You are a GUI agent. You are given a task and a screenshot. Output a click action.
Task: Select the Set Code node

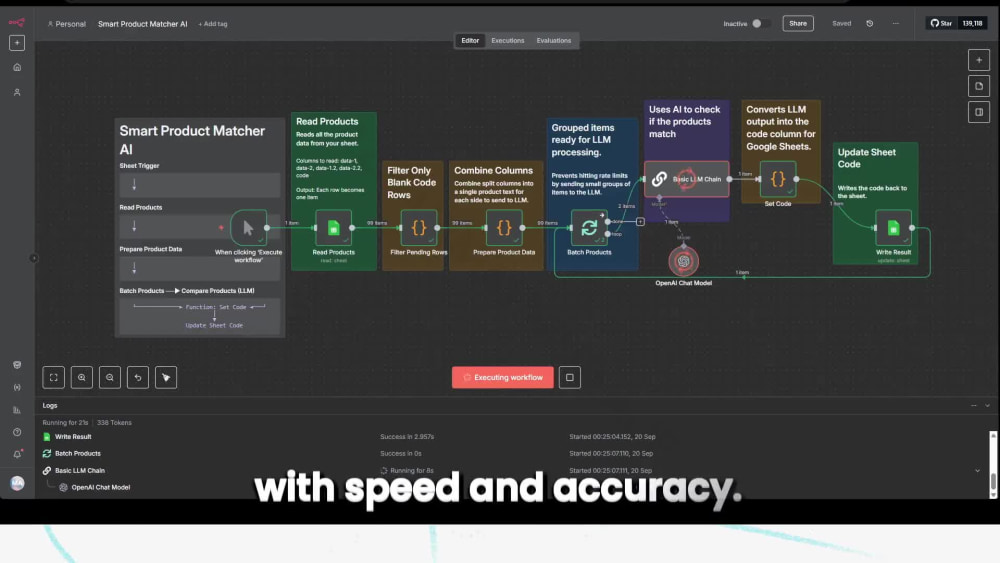point(777,179)
